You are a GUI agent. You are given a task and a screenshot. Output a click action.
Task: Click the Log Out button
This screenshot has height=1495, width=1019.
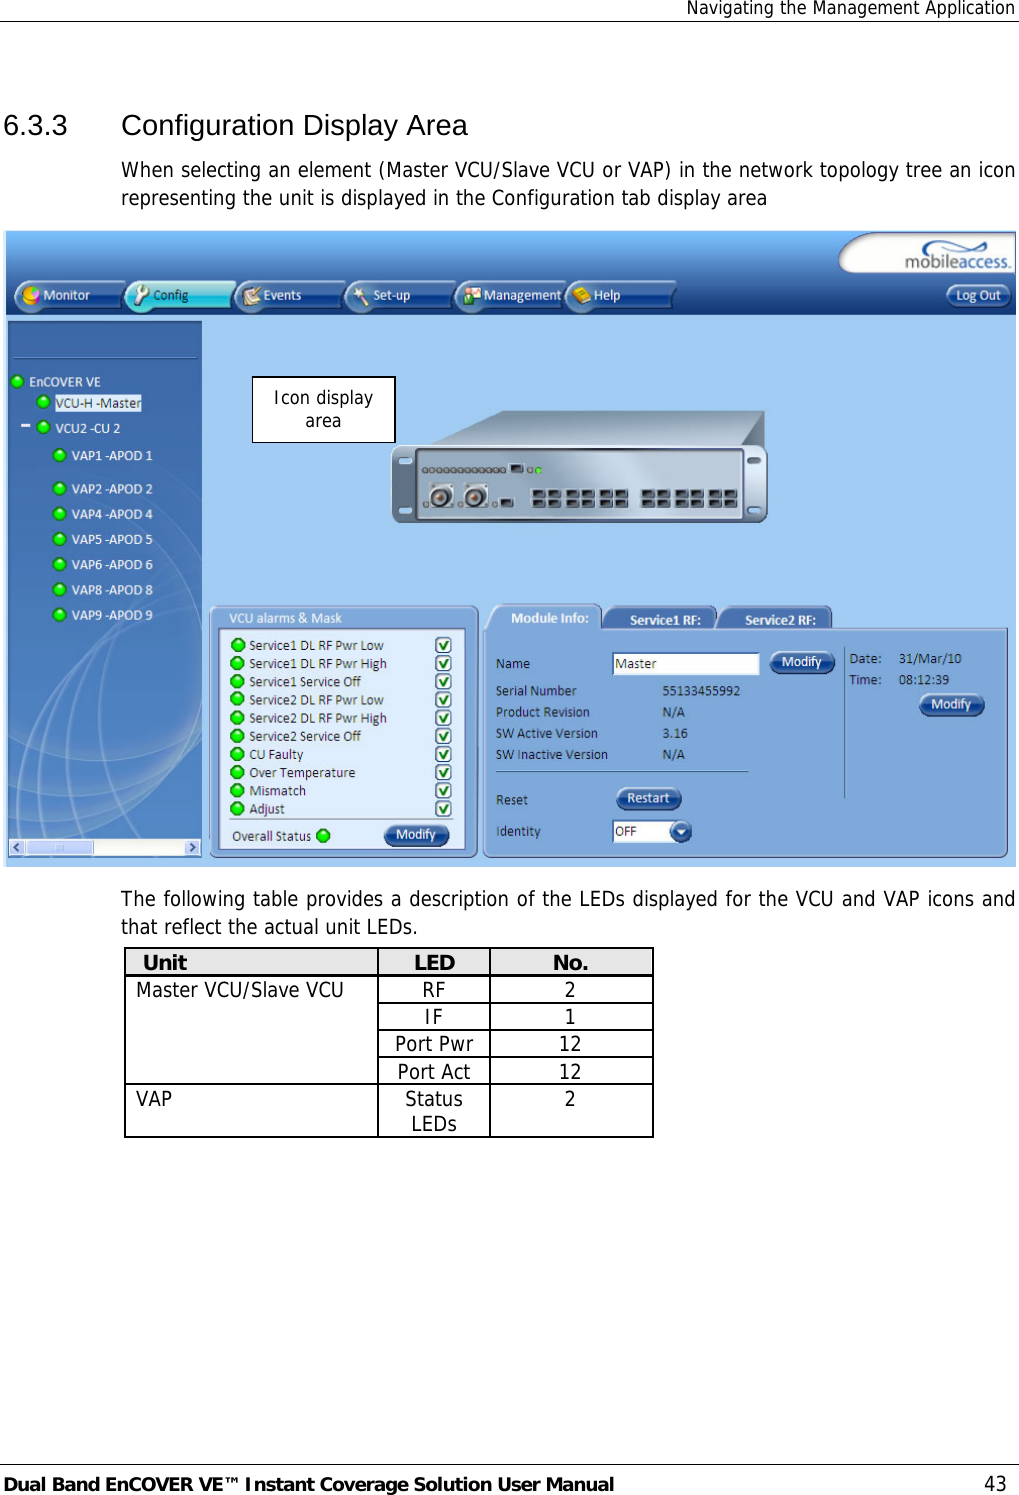(978, 295)
